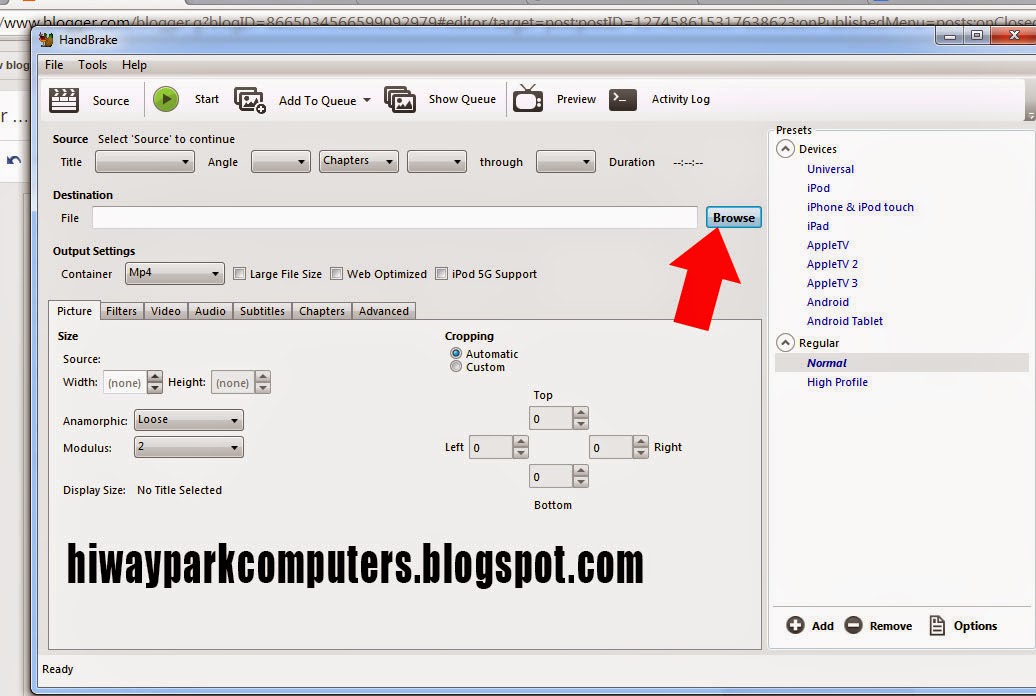Image resolution: width=1036 pixels, height=696 pixels.
Task: Select Custom cropping radio button
Action: tap(456, 366)
